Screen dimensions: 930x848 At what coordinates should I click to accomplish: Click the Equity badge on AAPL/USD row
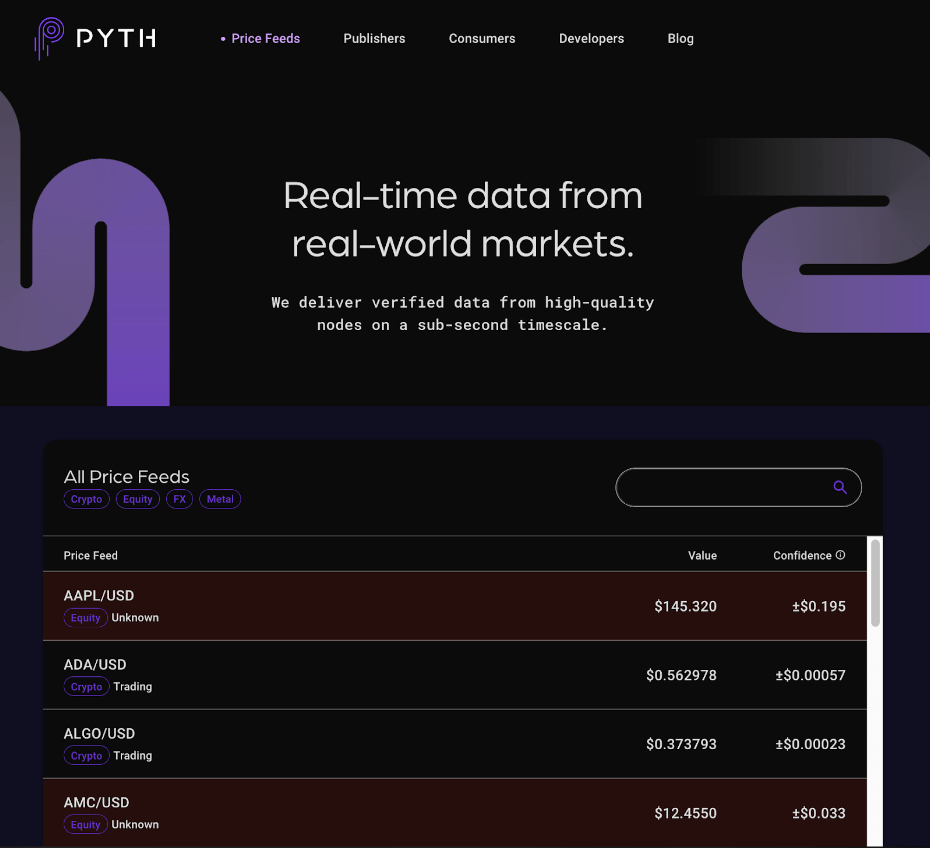[x=85, y=617]
